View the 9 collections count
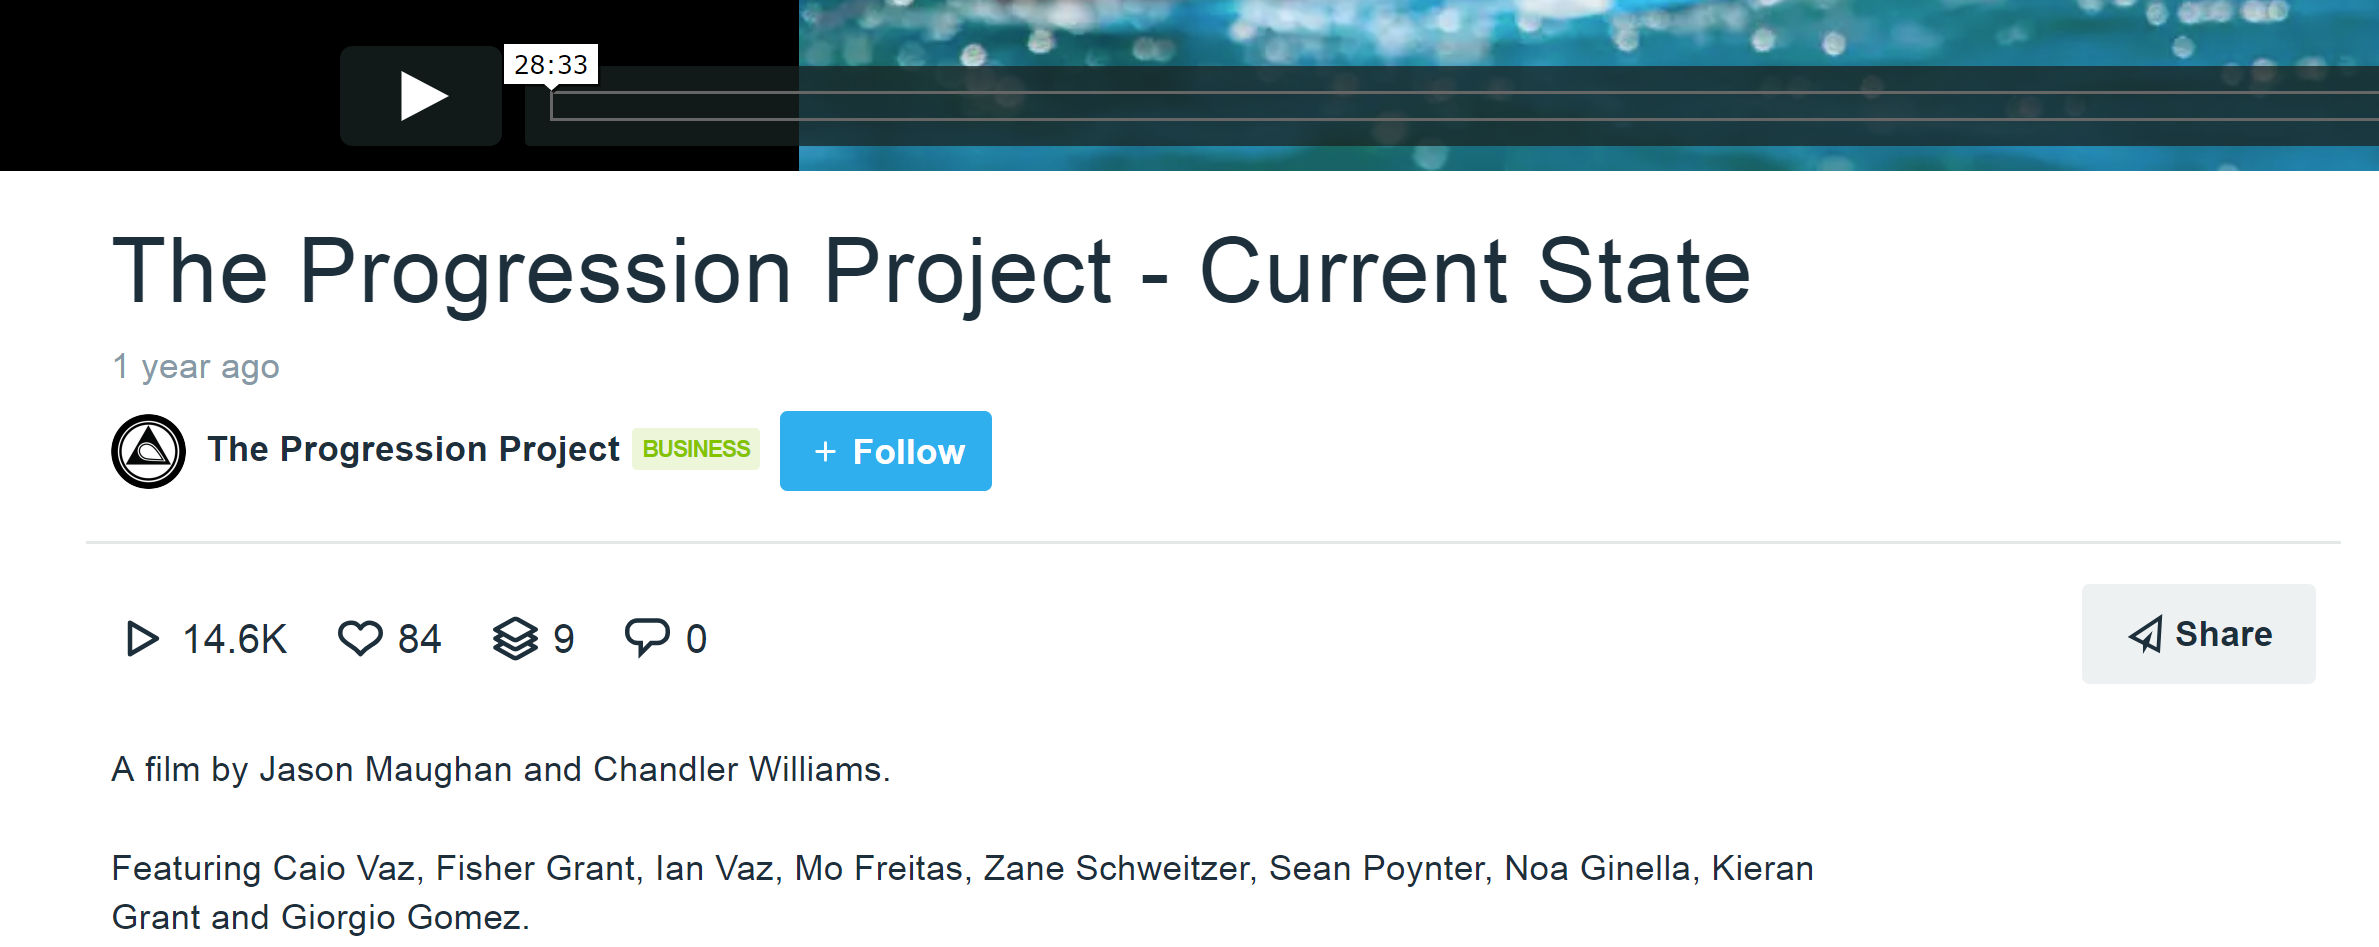 (564, 640)
